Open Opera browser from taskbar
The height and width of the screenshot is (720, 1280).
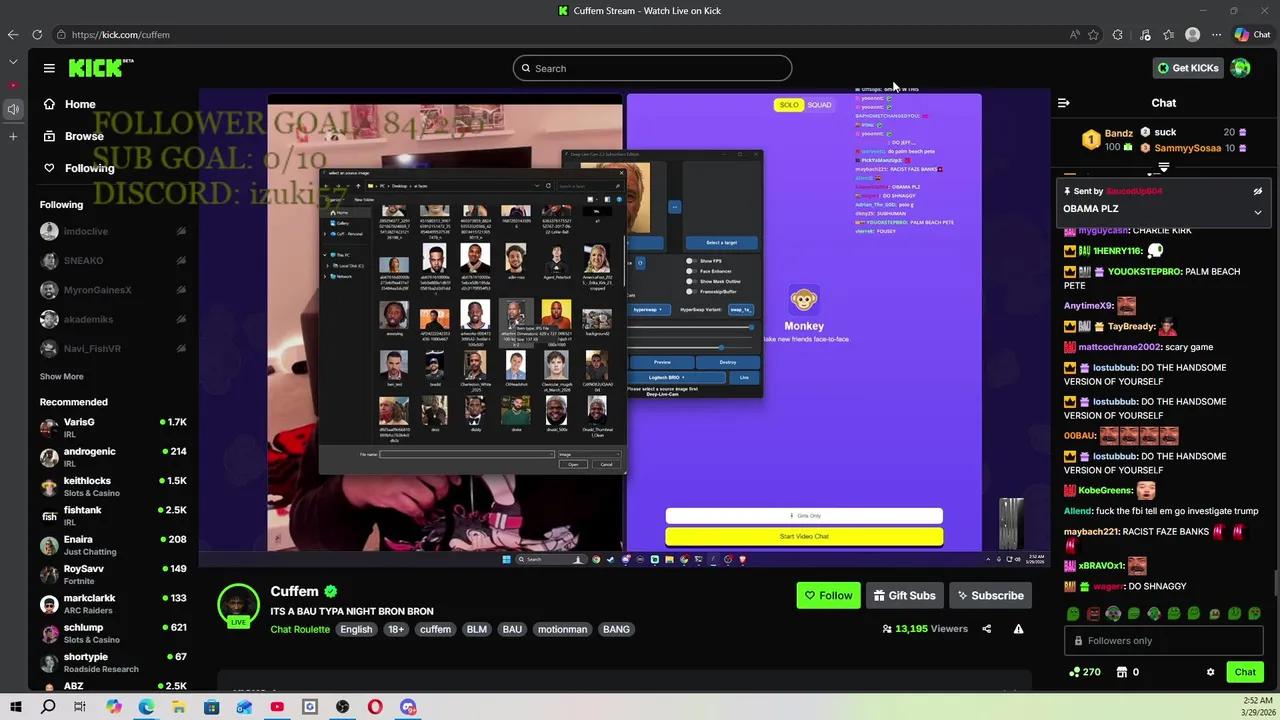click(375, 707)
